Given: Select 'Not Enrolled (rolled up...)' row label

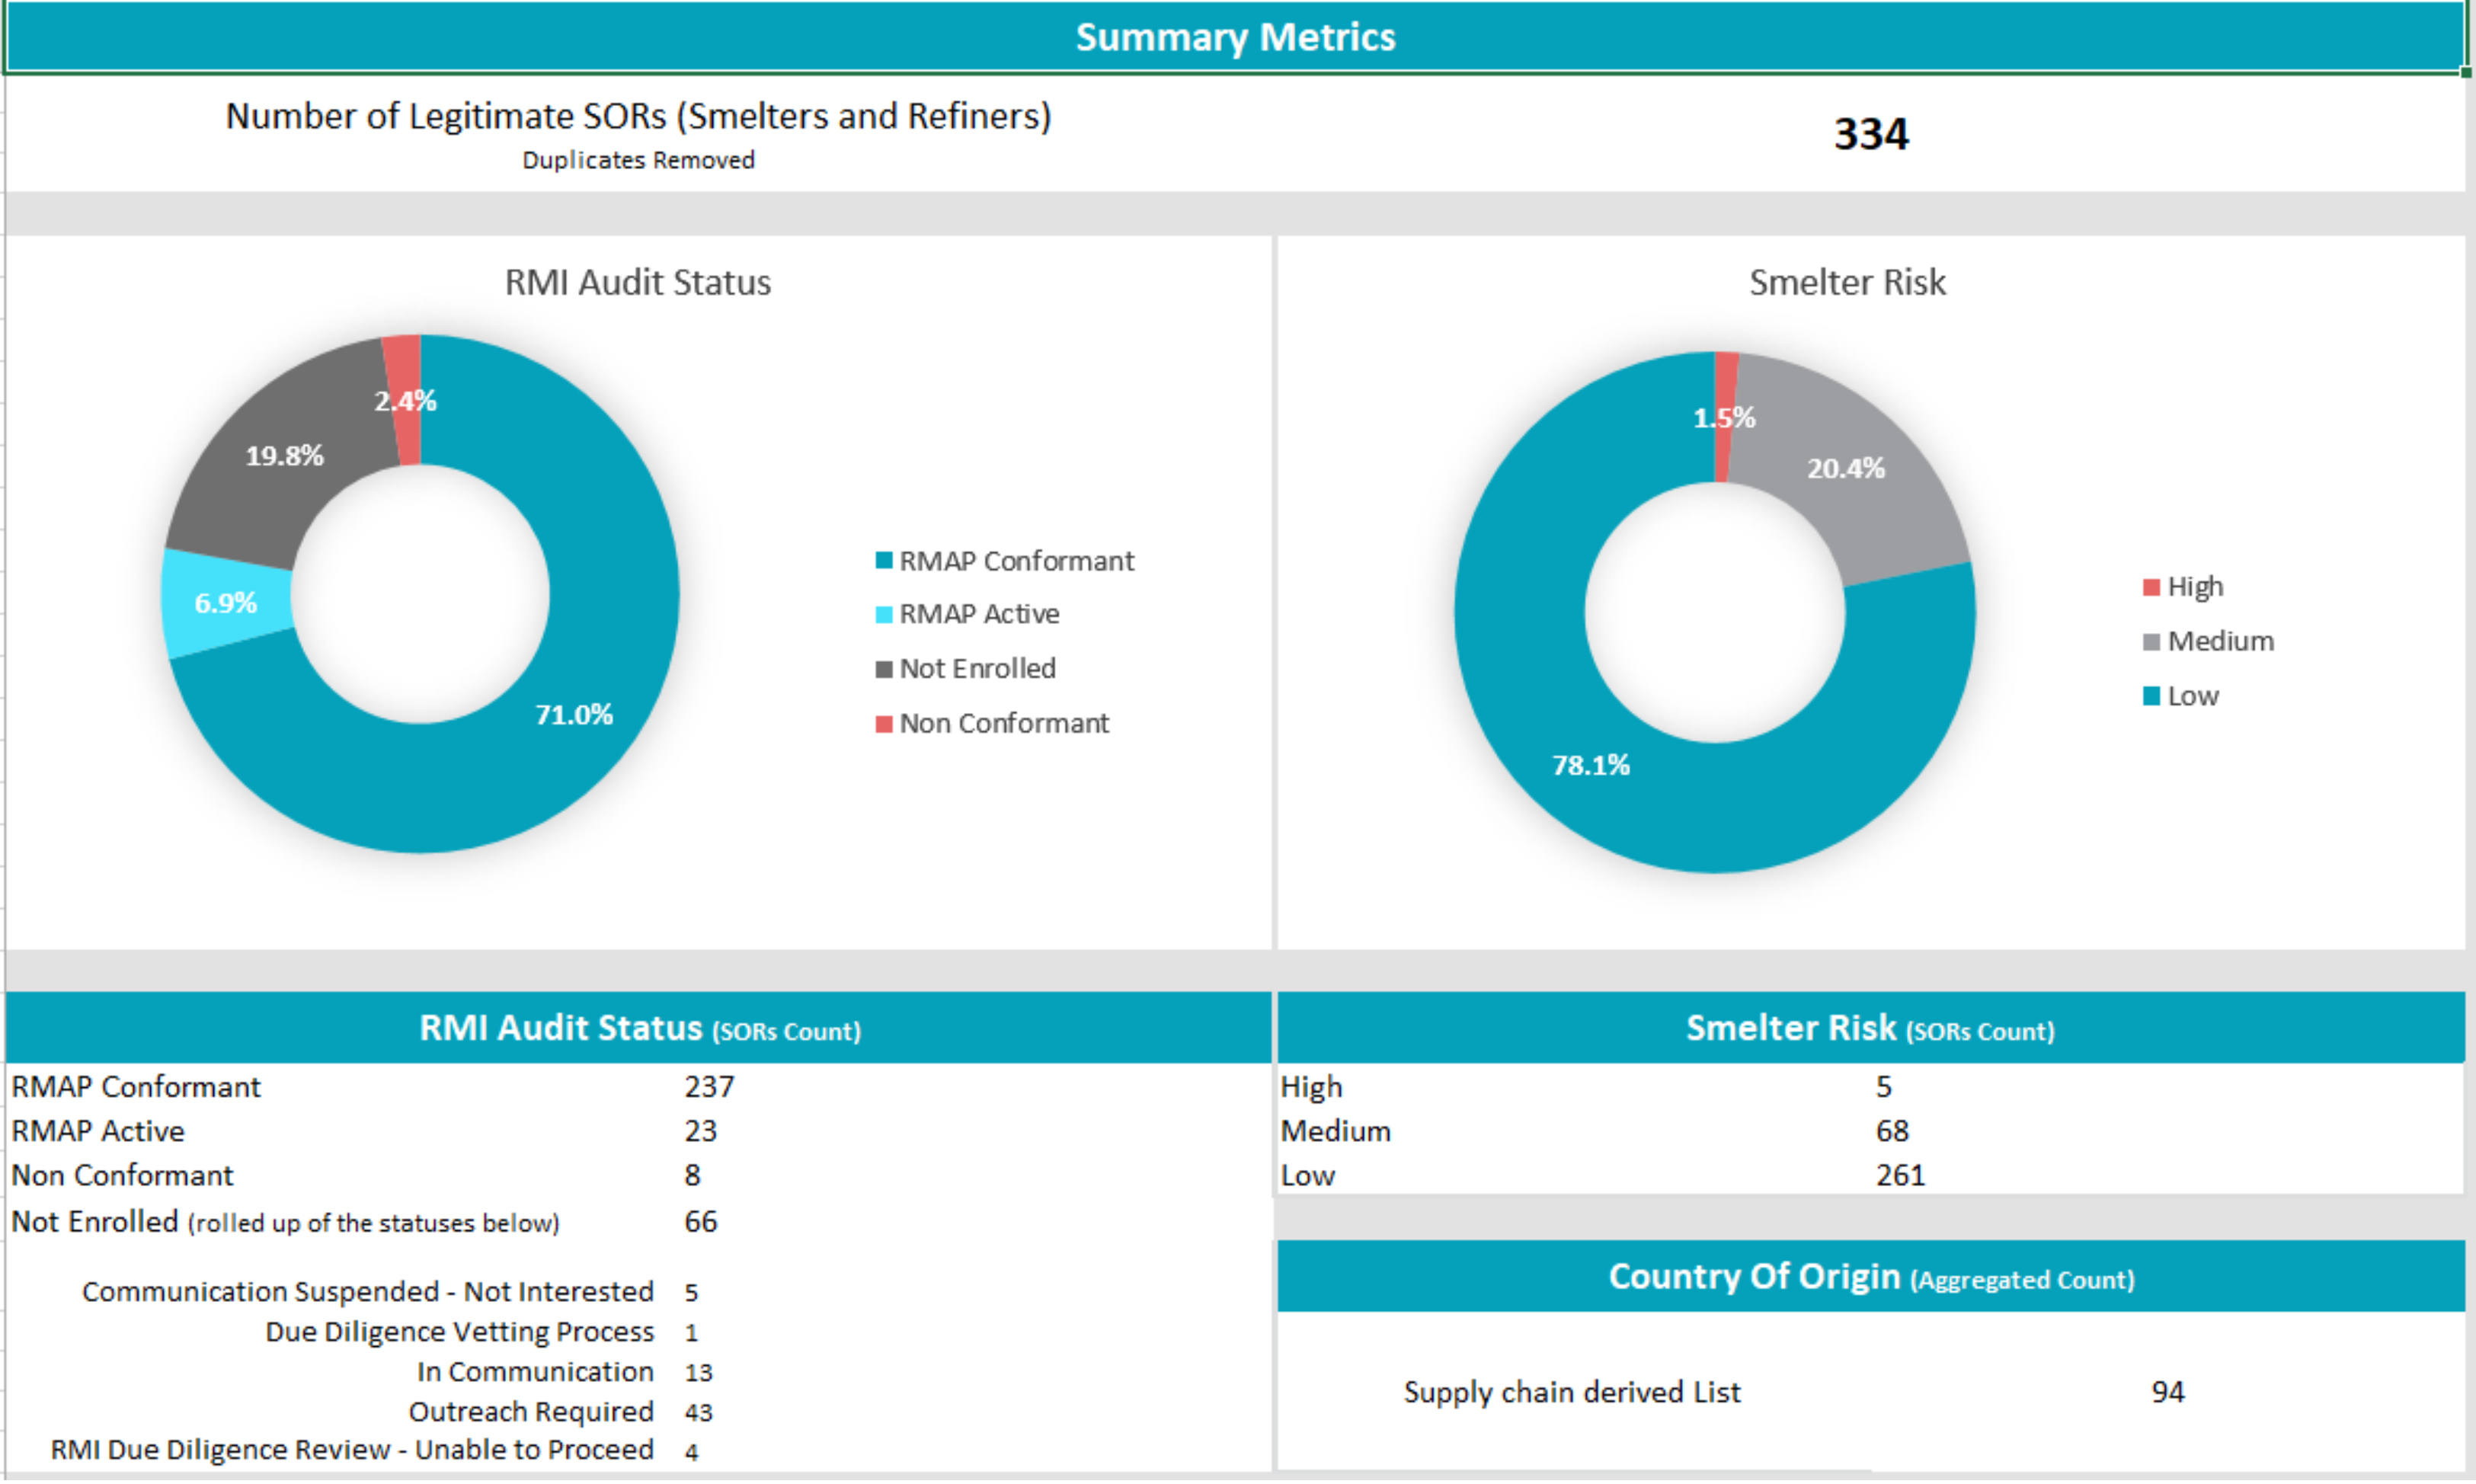Looking at the screenshot, I should click(x=285, y=1222).
